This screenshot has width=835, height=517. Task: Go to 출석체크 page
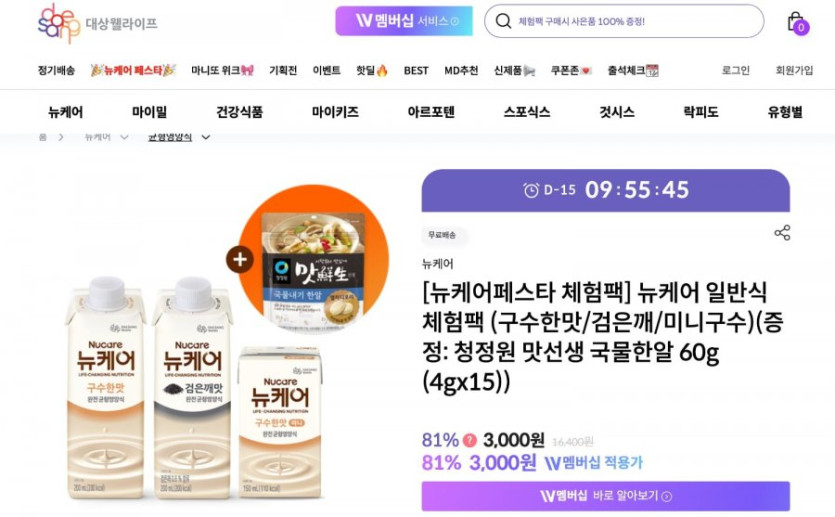633,70
